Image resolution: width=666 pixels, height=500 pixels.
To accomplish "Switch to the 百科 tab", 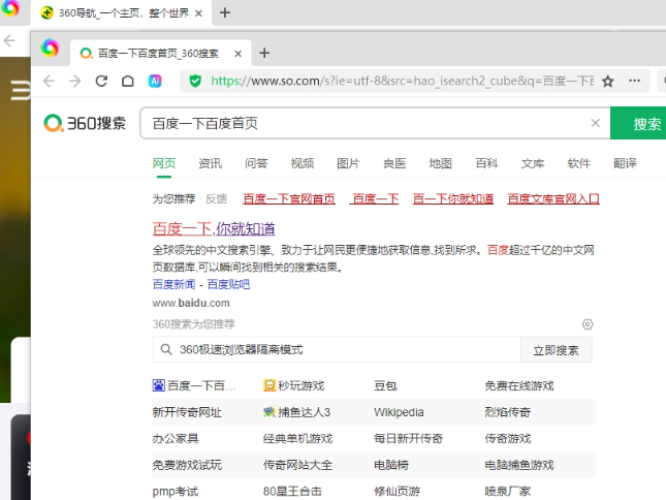I will point(487,163).
